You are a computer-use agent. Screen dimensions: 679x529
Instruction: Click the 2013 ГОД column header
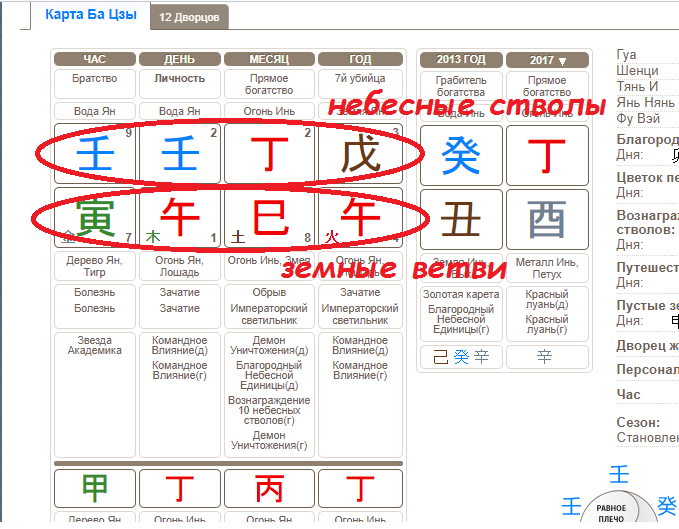click(461, 60)
